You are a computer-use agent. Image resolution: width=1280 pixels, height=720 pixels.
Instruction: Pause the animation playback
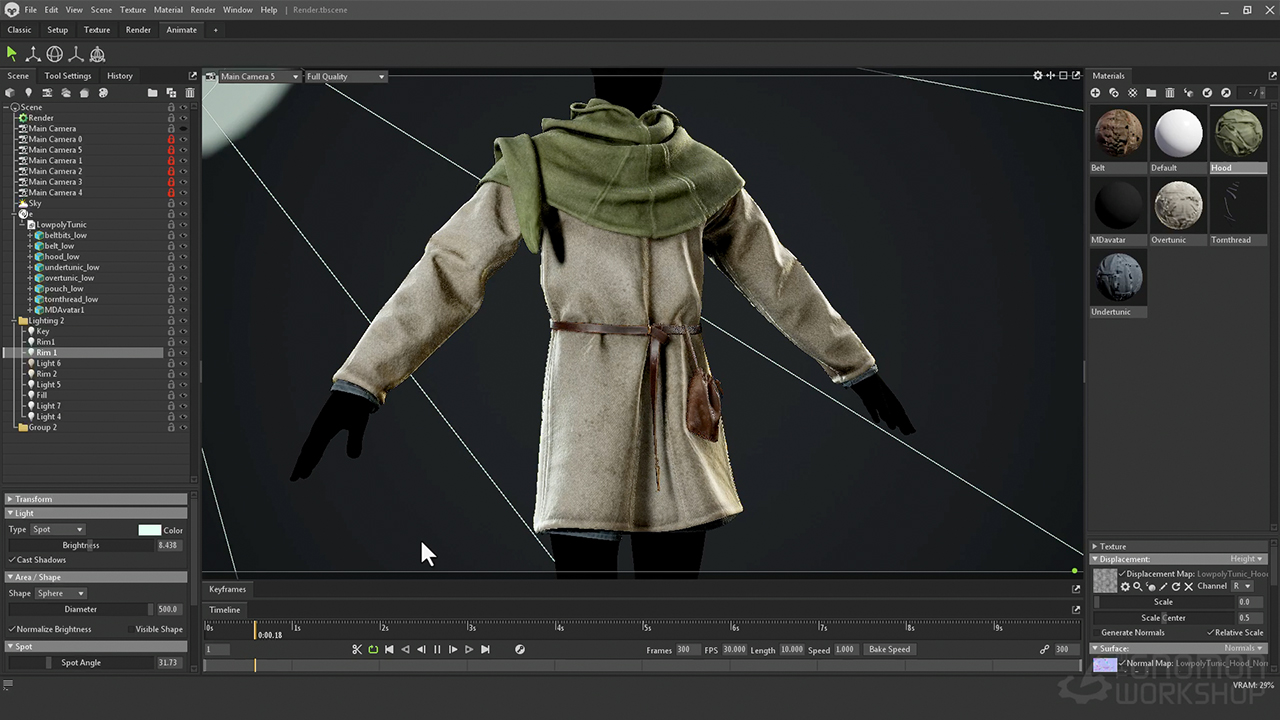[437, 650]
